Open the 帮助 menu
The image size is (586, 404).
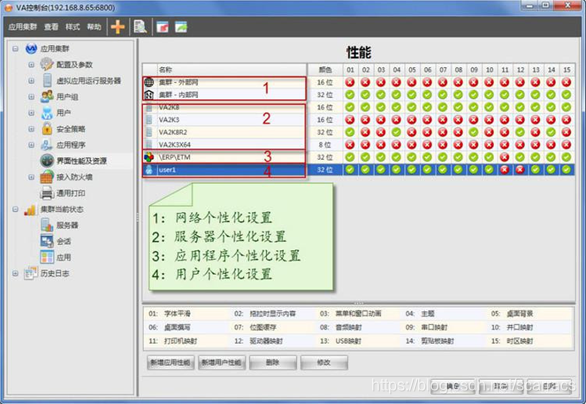pos(94,27)
